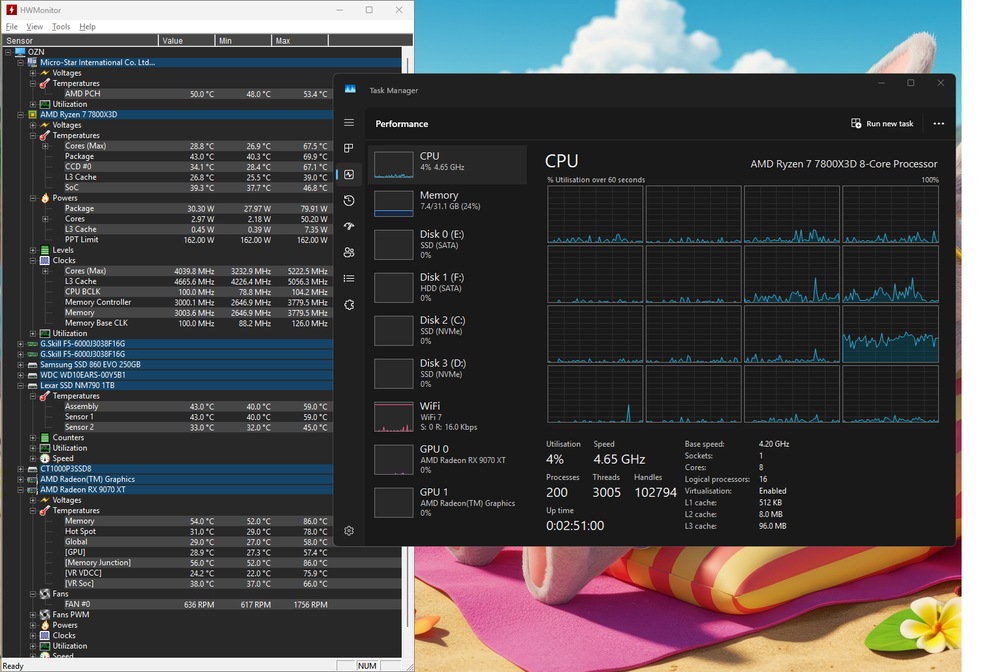Click the AMD Ryzen 7 7800X3D chip icon
This screenshot has height=672, width=1000.
coord(33,114)
